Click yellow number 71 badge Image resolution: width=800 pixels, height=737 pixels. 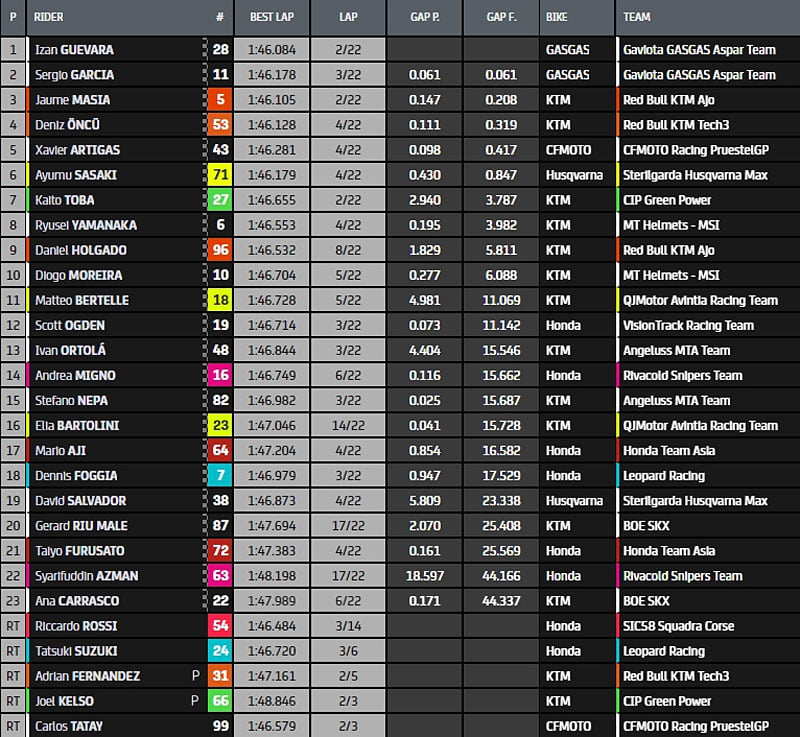(x=219, y=175)
